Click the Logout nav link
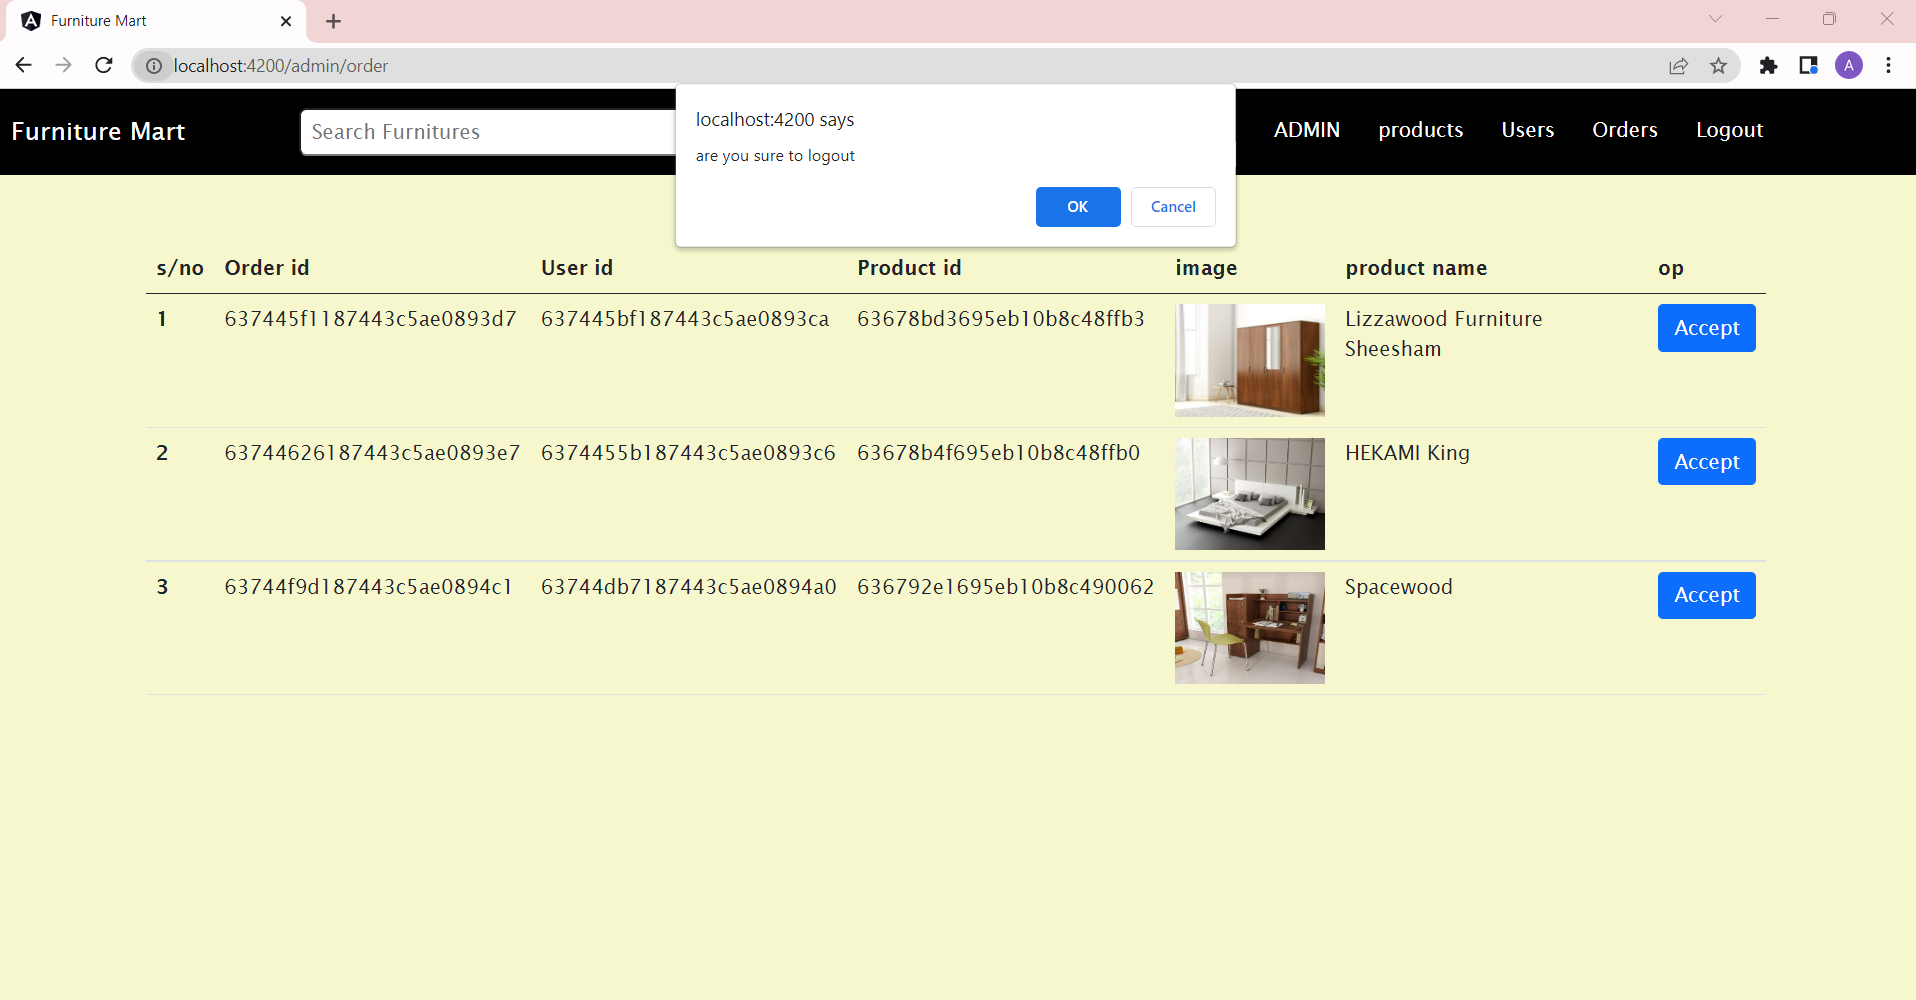Viewport: 1916px width, 1000px height. coord(1729,130)
